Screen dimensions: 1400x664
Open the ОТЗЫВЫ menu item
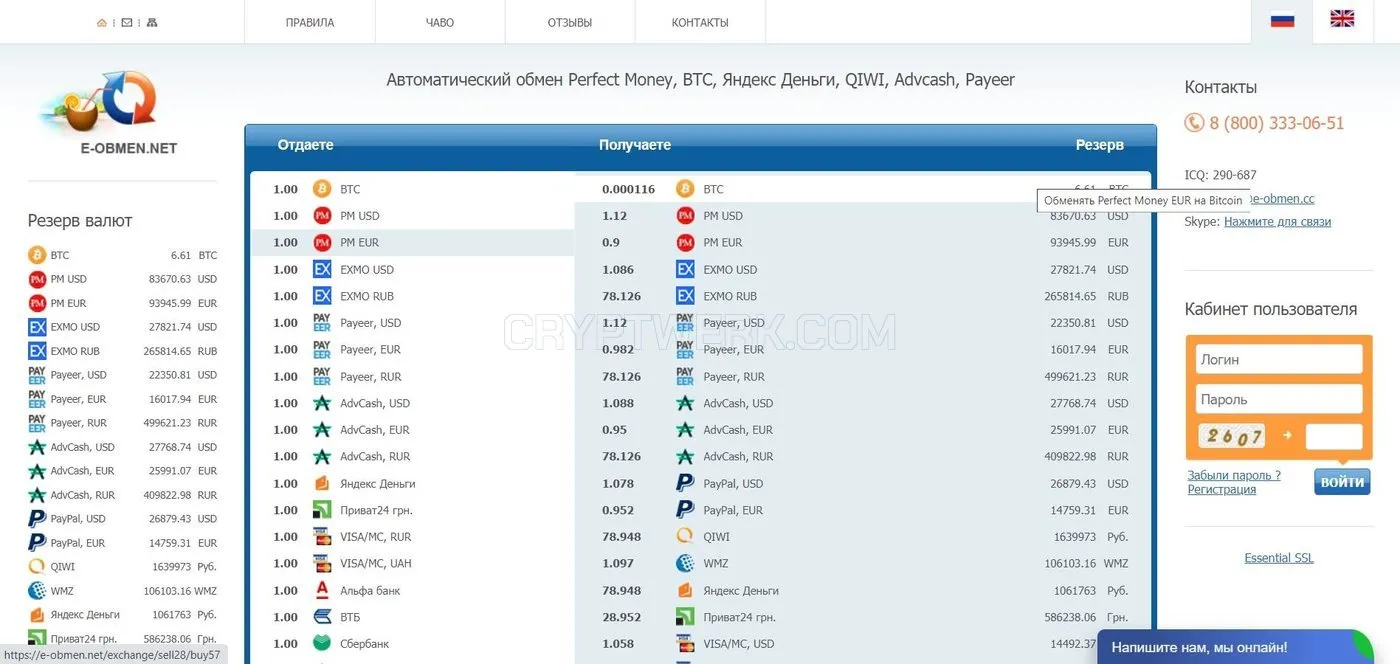(570, 22)
